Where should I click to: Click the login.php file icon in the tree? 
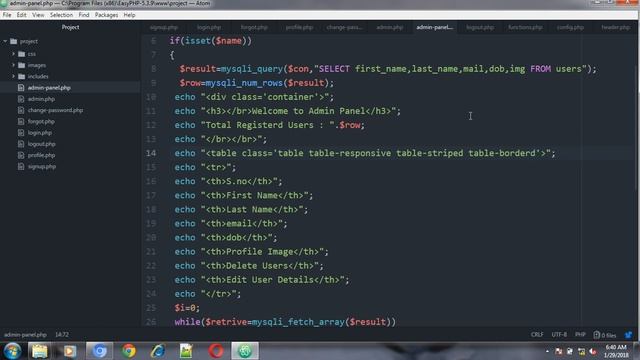tap(21, 133)
